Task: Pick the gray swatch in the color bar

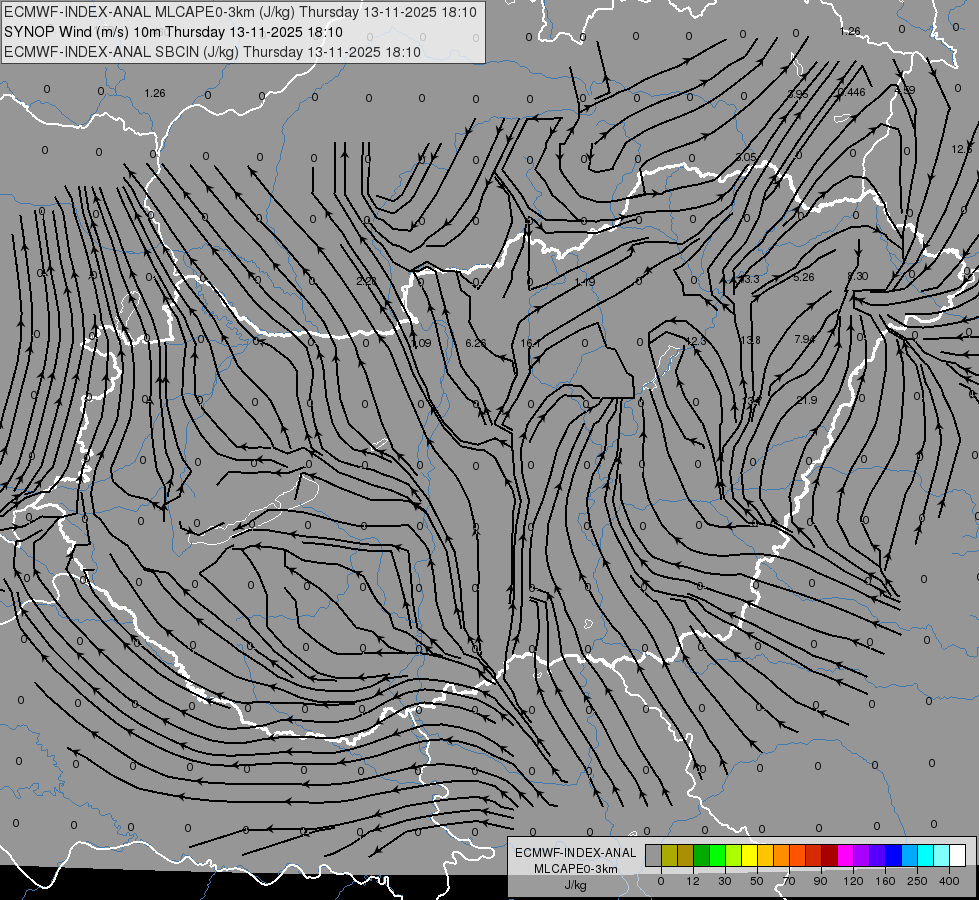Action: [x=653, y=855]
